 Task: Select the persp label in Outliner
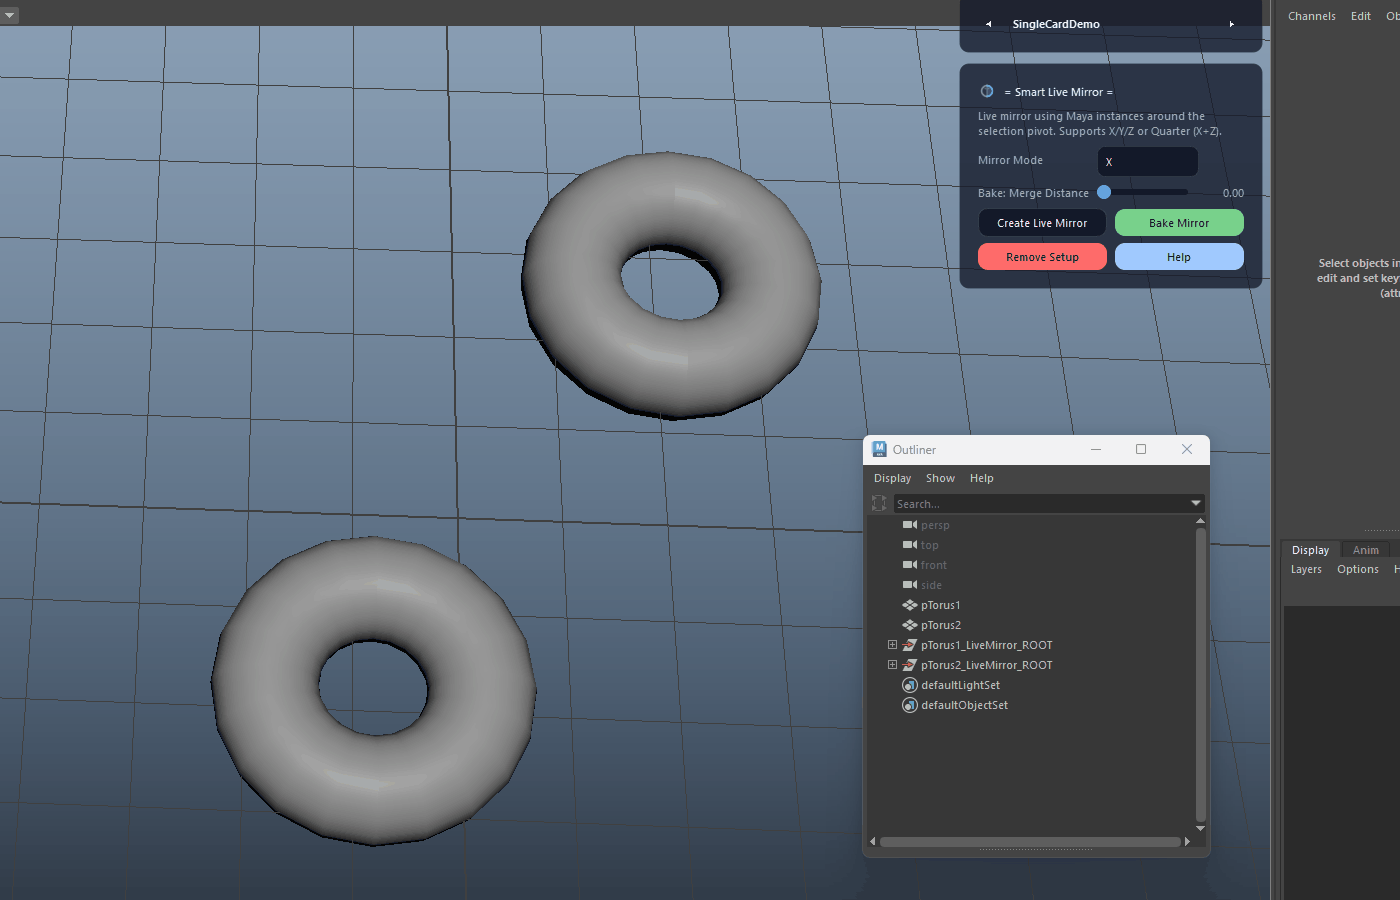tap(935, 525)
